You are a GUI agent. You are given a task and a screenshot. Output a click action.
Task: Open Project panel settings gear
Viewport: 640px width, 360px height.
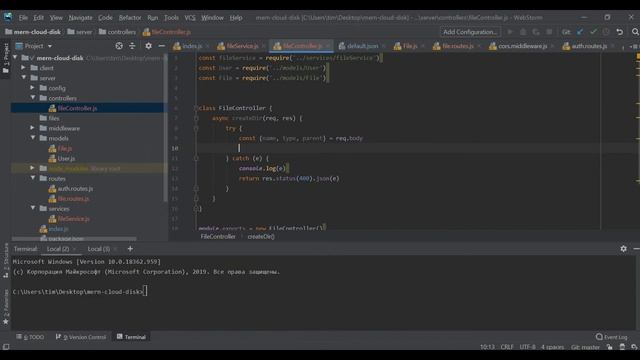coord(148,46)
